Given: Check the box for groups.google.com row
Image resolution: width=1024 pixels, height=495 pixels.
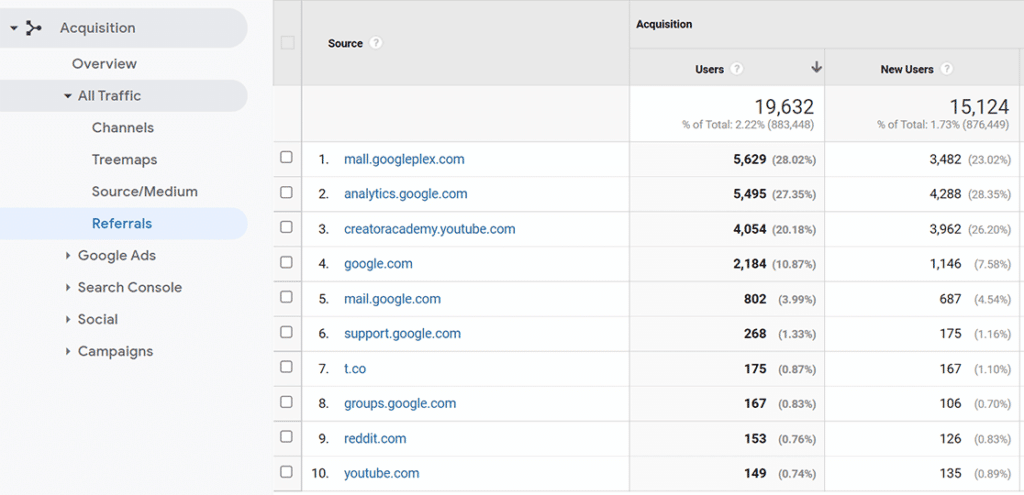Looking at the screenshot, I should 286,402.
